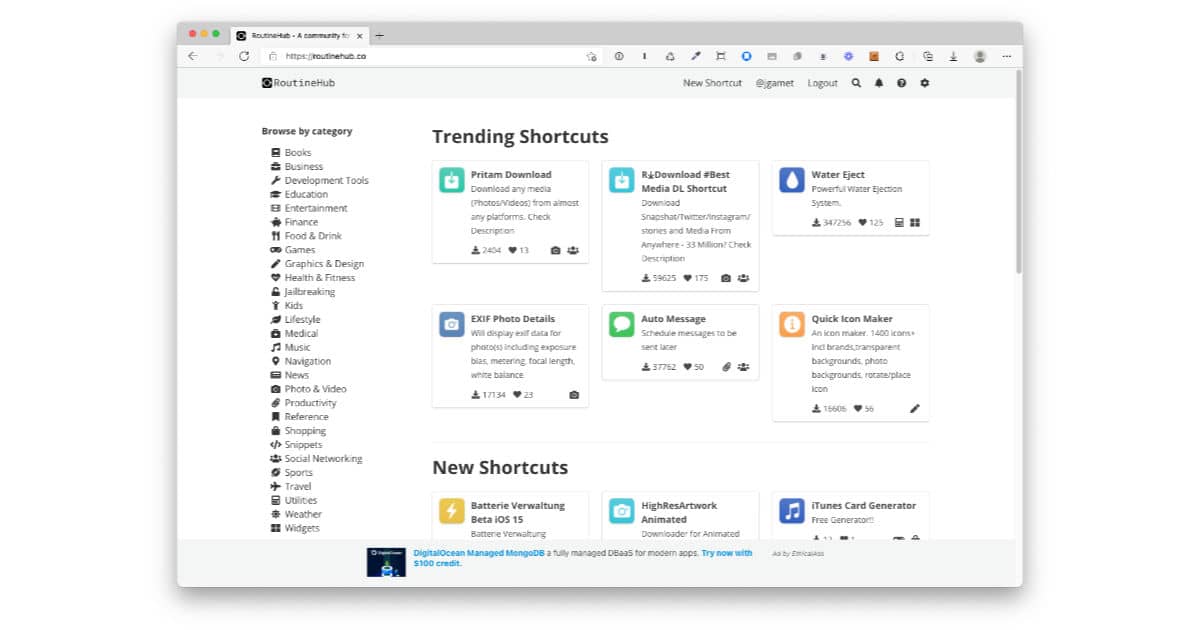Image resolution: width=1200 pixels, height=630 pixels.
Task: Click Auto Message speech bubble icon
Action: click(x=622, y=324)
